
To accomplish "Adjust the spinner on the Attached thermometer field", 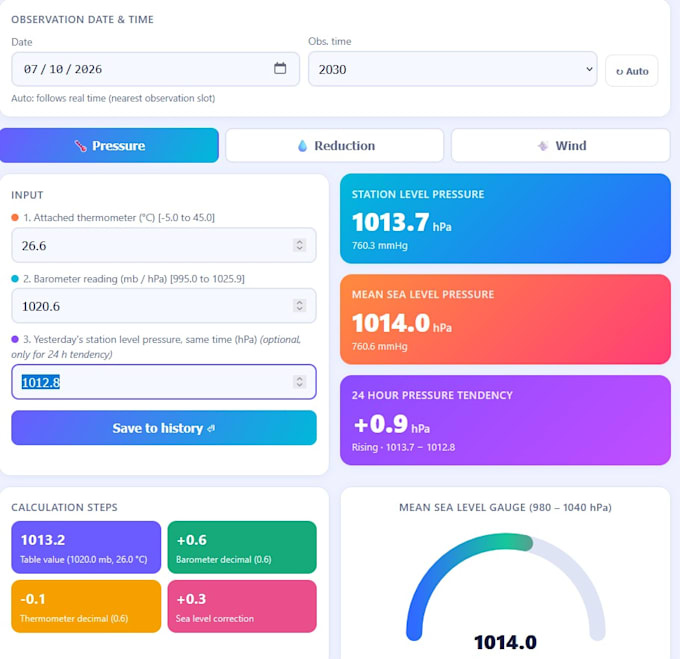I will pos(299,245).
